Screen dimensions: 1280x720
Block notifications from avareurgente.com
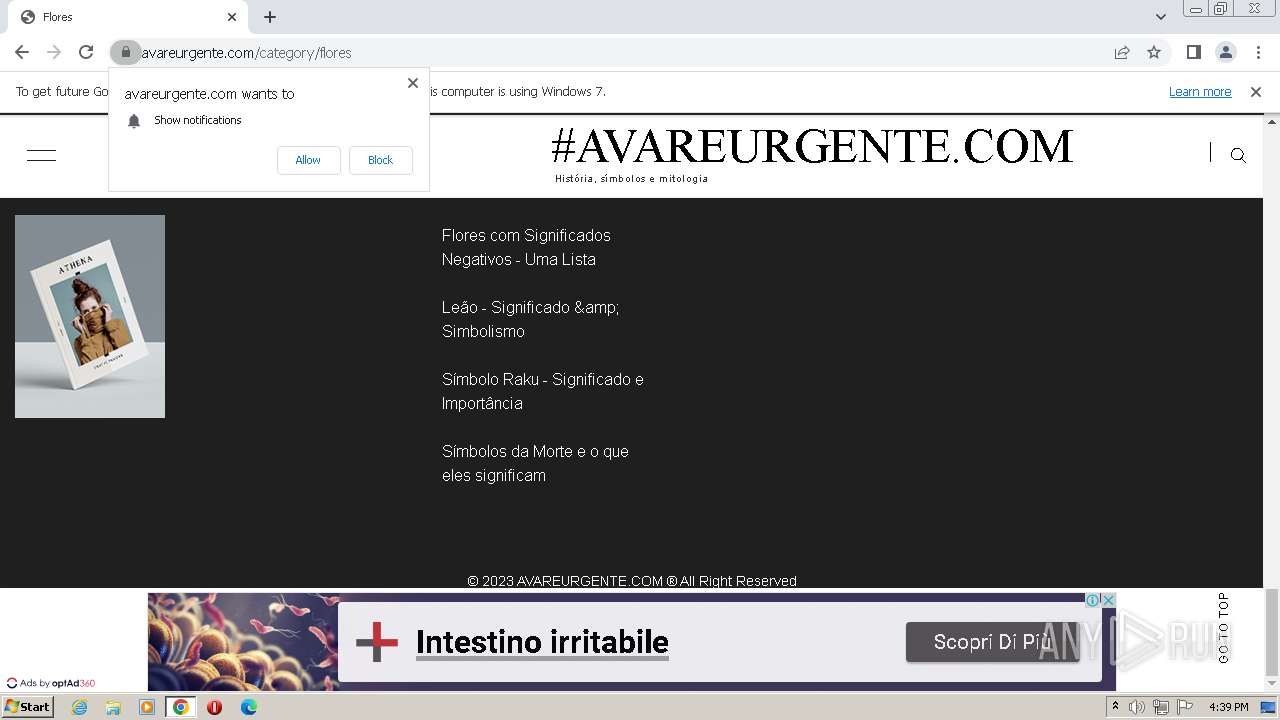[380, 160]
